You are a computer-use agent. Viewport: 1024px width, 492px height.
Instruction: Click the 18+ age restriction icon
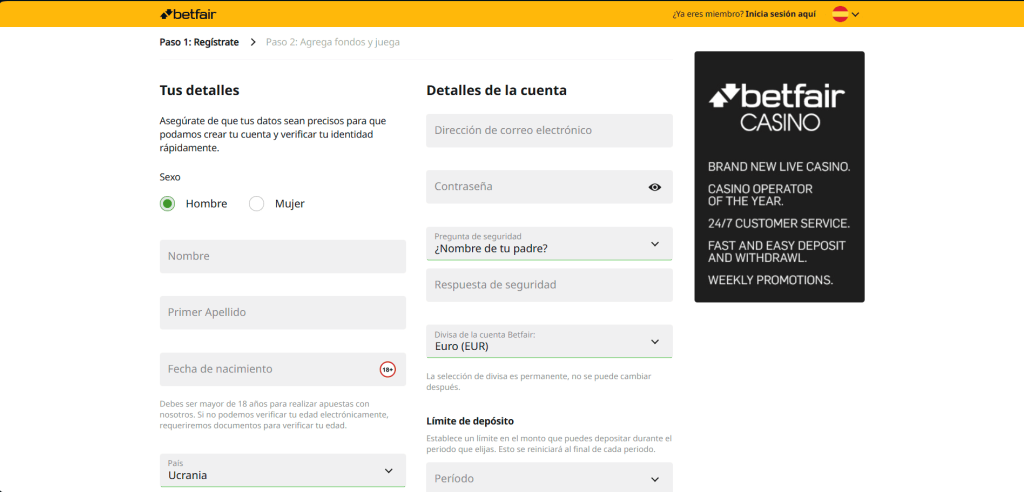[x=387, y=370]
